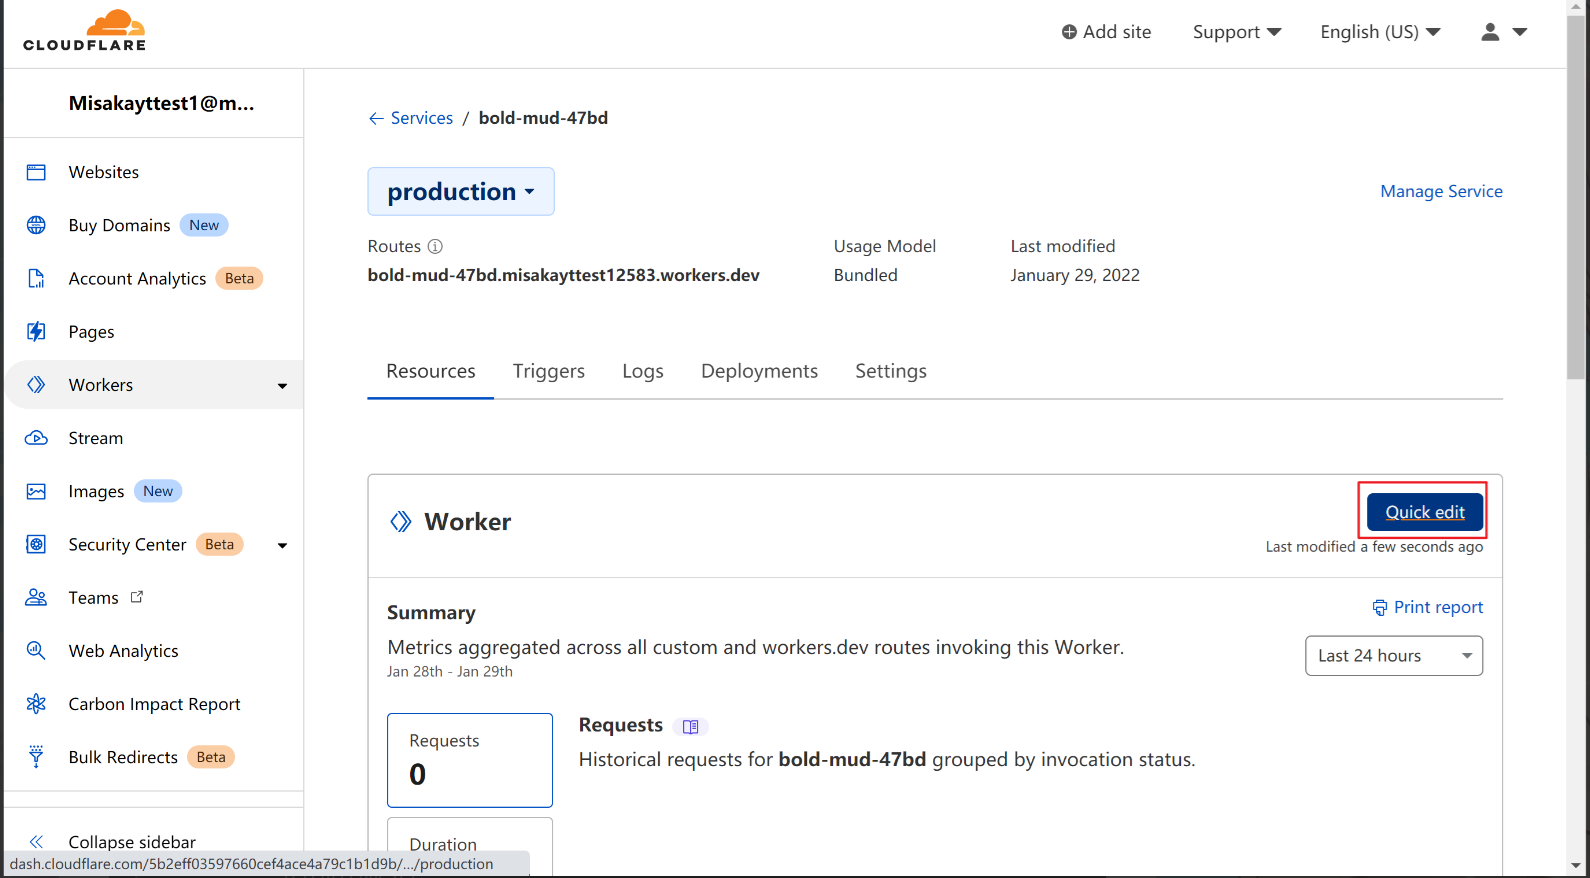Click the Print report link
Screen dimensions: 1590x878
coord(1427,607)
